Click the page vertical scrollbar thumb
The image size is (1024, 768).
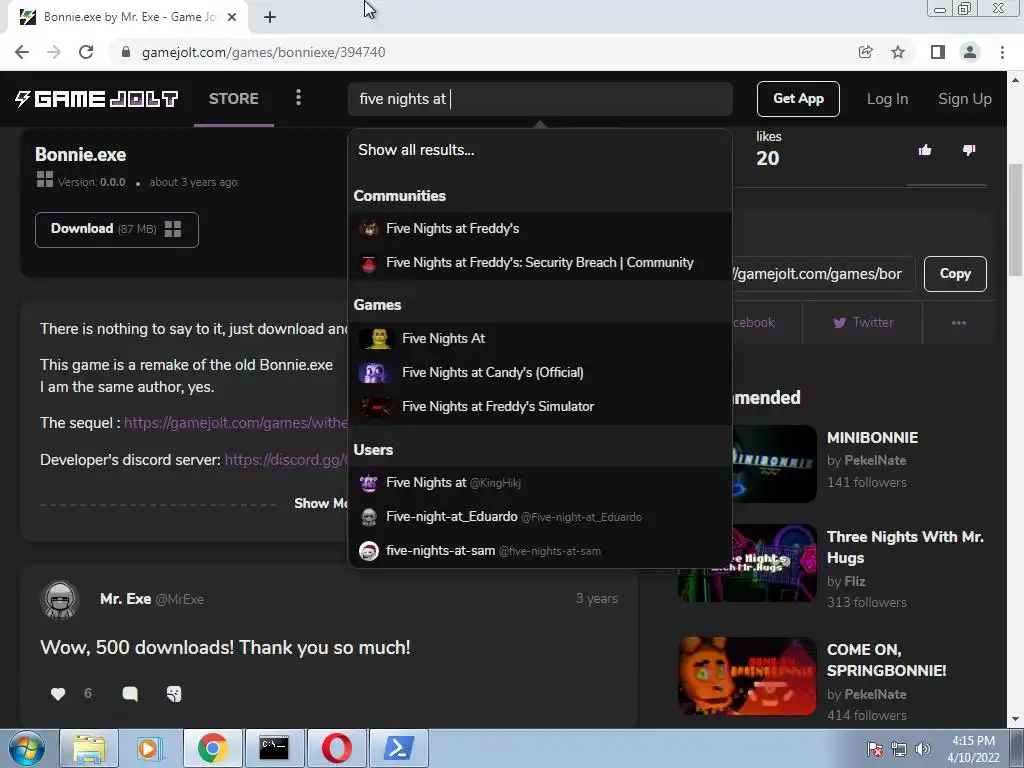(x=1015, y=219)
